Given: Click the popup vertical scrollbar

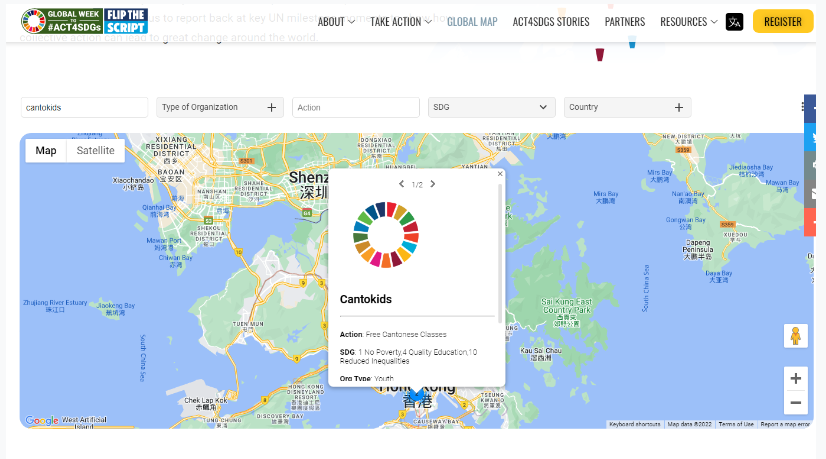Looking at the screenshot, I should (x=500, y=253).
